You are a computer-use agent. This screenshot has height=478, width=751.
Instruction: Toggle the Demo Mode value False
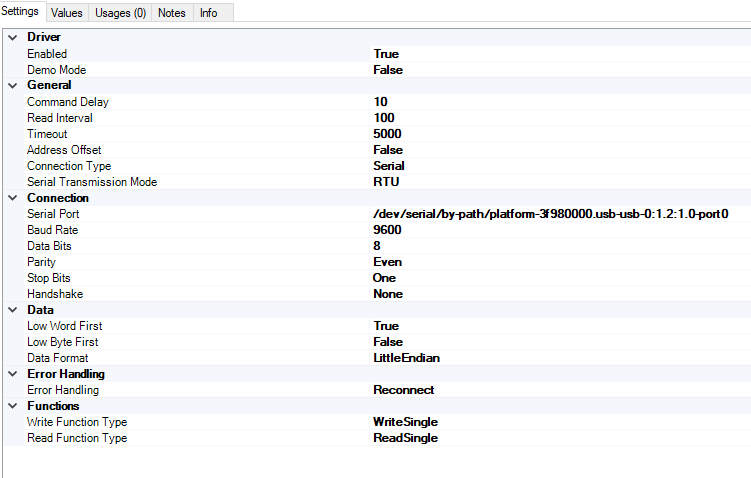click(x=388, y=69)
